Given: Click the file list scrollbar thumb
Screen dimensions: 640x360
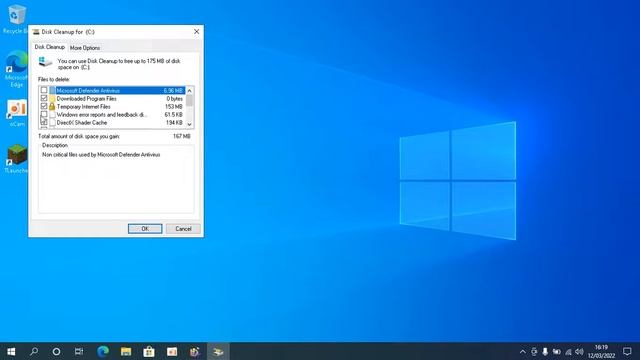Looking at the screenshot, I should coord(189,100).
